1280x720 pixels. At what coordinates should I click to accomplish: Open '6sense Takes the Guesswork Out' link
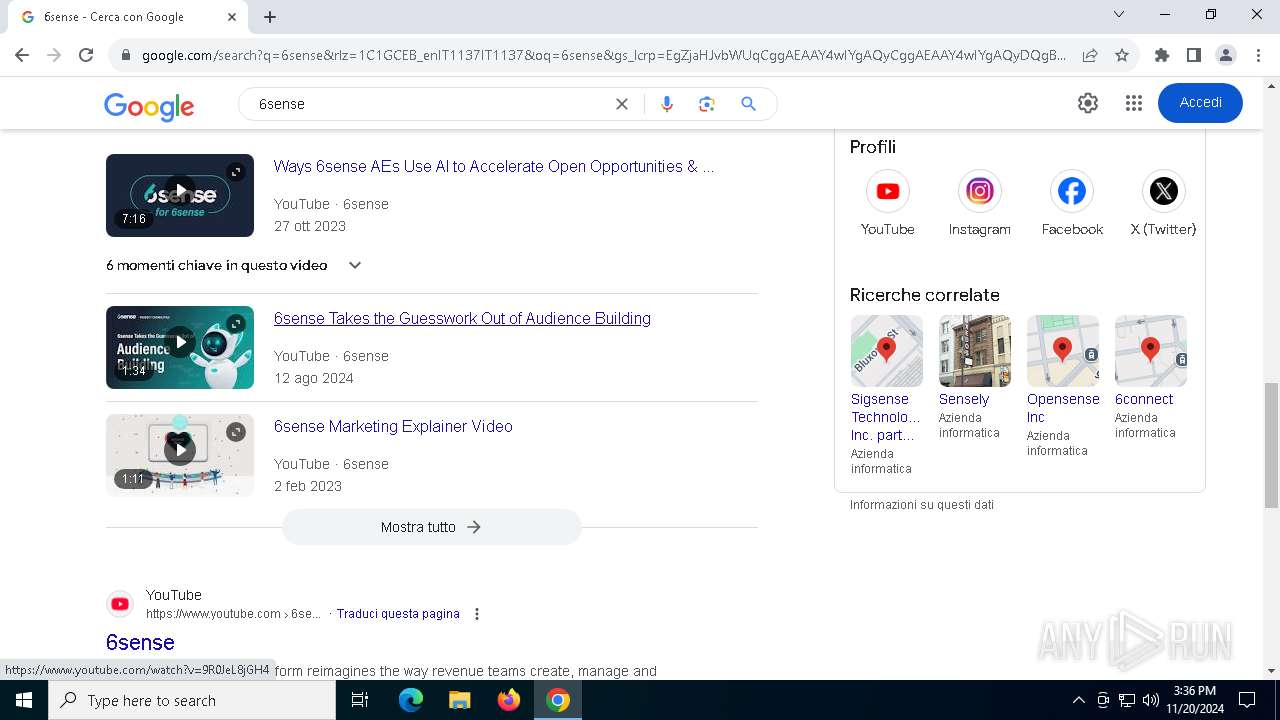click(462, 318)
